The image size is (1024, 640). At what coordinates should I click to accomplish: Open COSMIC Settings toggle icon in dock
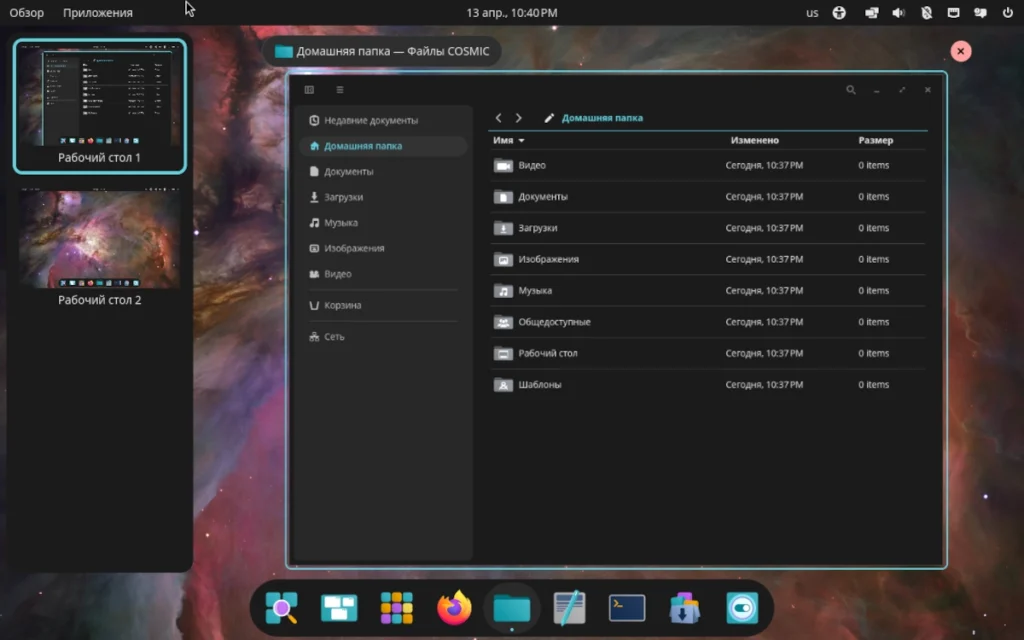(742, 607)
